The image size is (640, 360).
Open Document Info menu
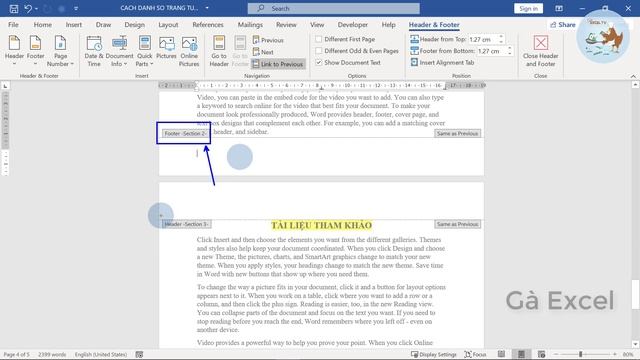[119, 51]
